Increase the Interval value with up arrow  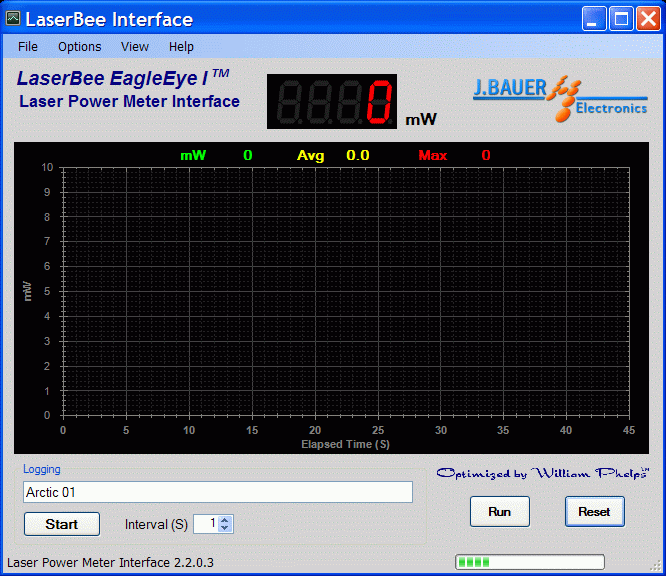point(224,519)
